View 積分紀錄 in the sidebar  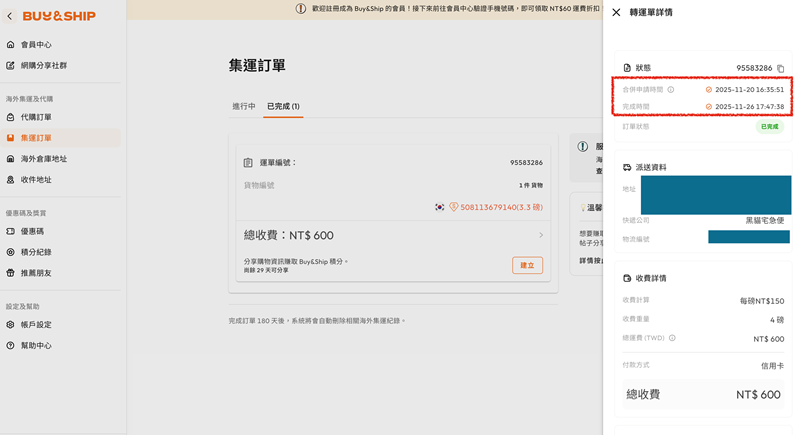click(x=36, y=252)
